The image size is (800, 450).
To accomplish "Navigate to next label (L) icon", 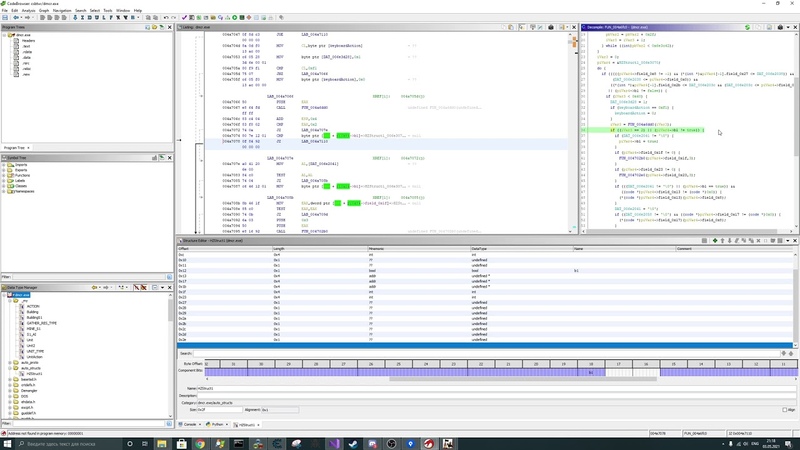I will (x=104, y=17).
